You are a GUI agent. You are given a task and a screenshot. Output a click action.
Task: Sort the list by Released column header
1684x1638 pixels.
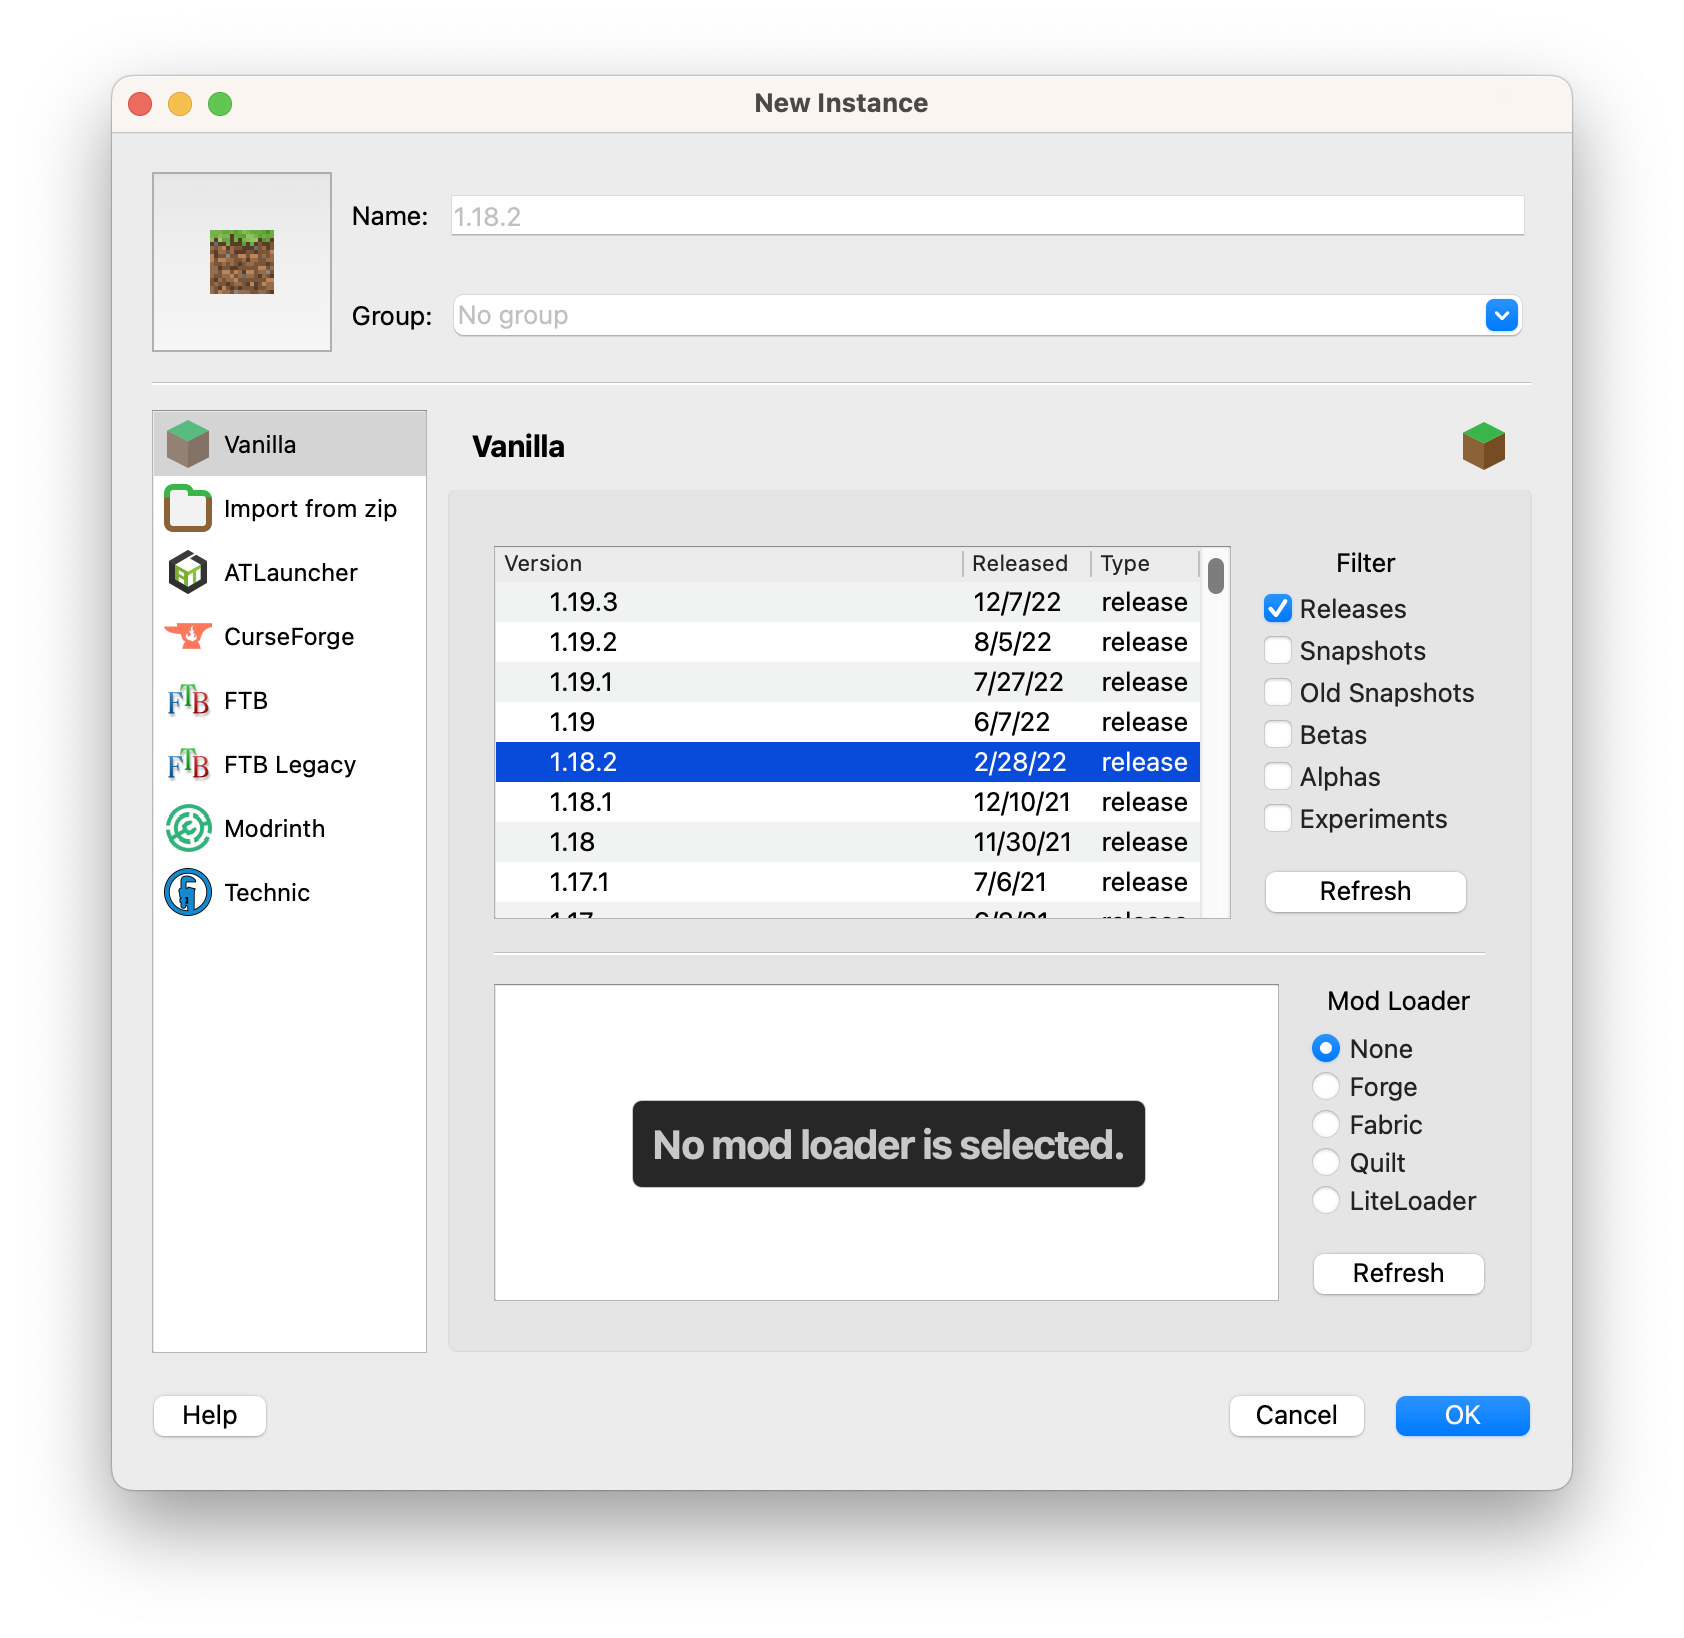[x=1020, y=564]
